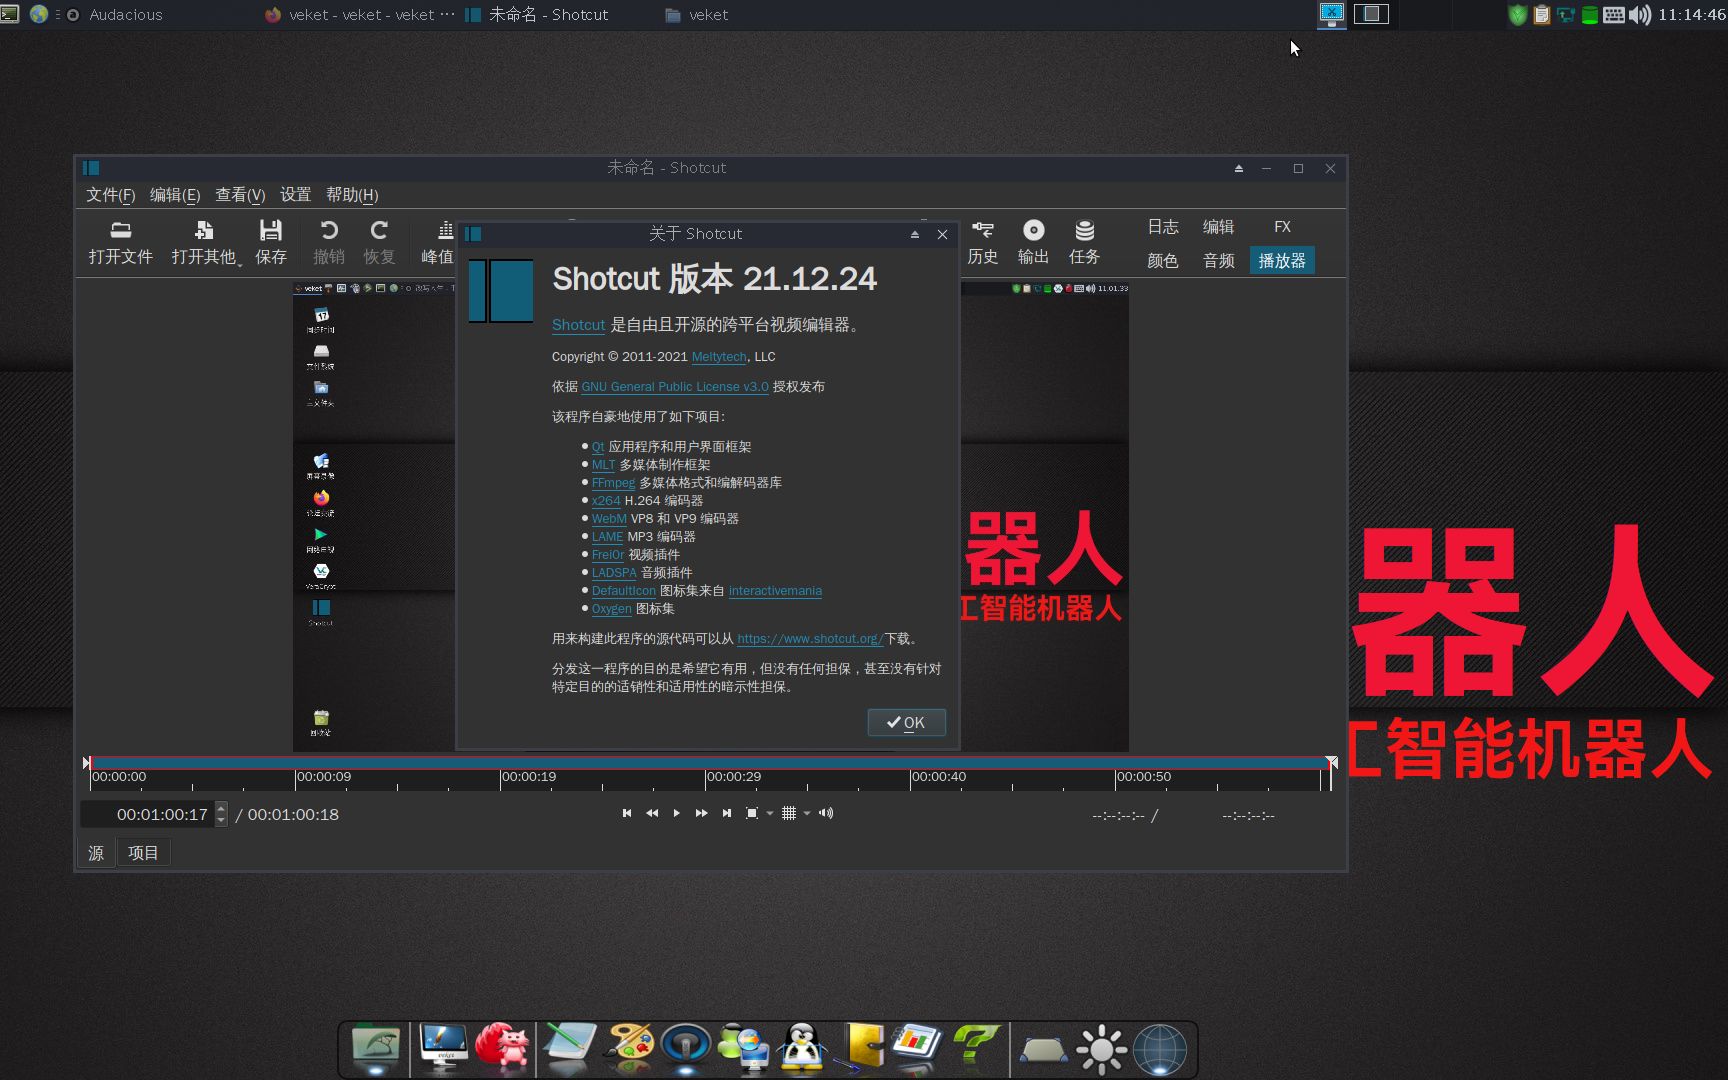Open the interactivemania link
The image size is (1728, 1080).
775,591
